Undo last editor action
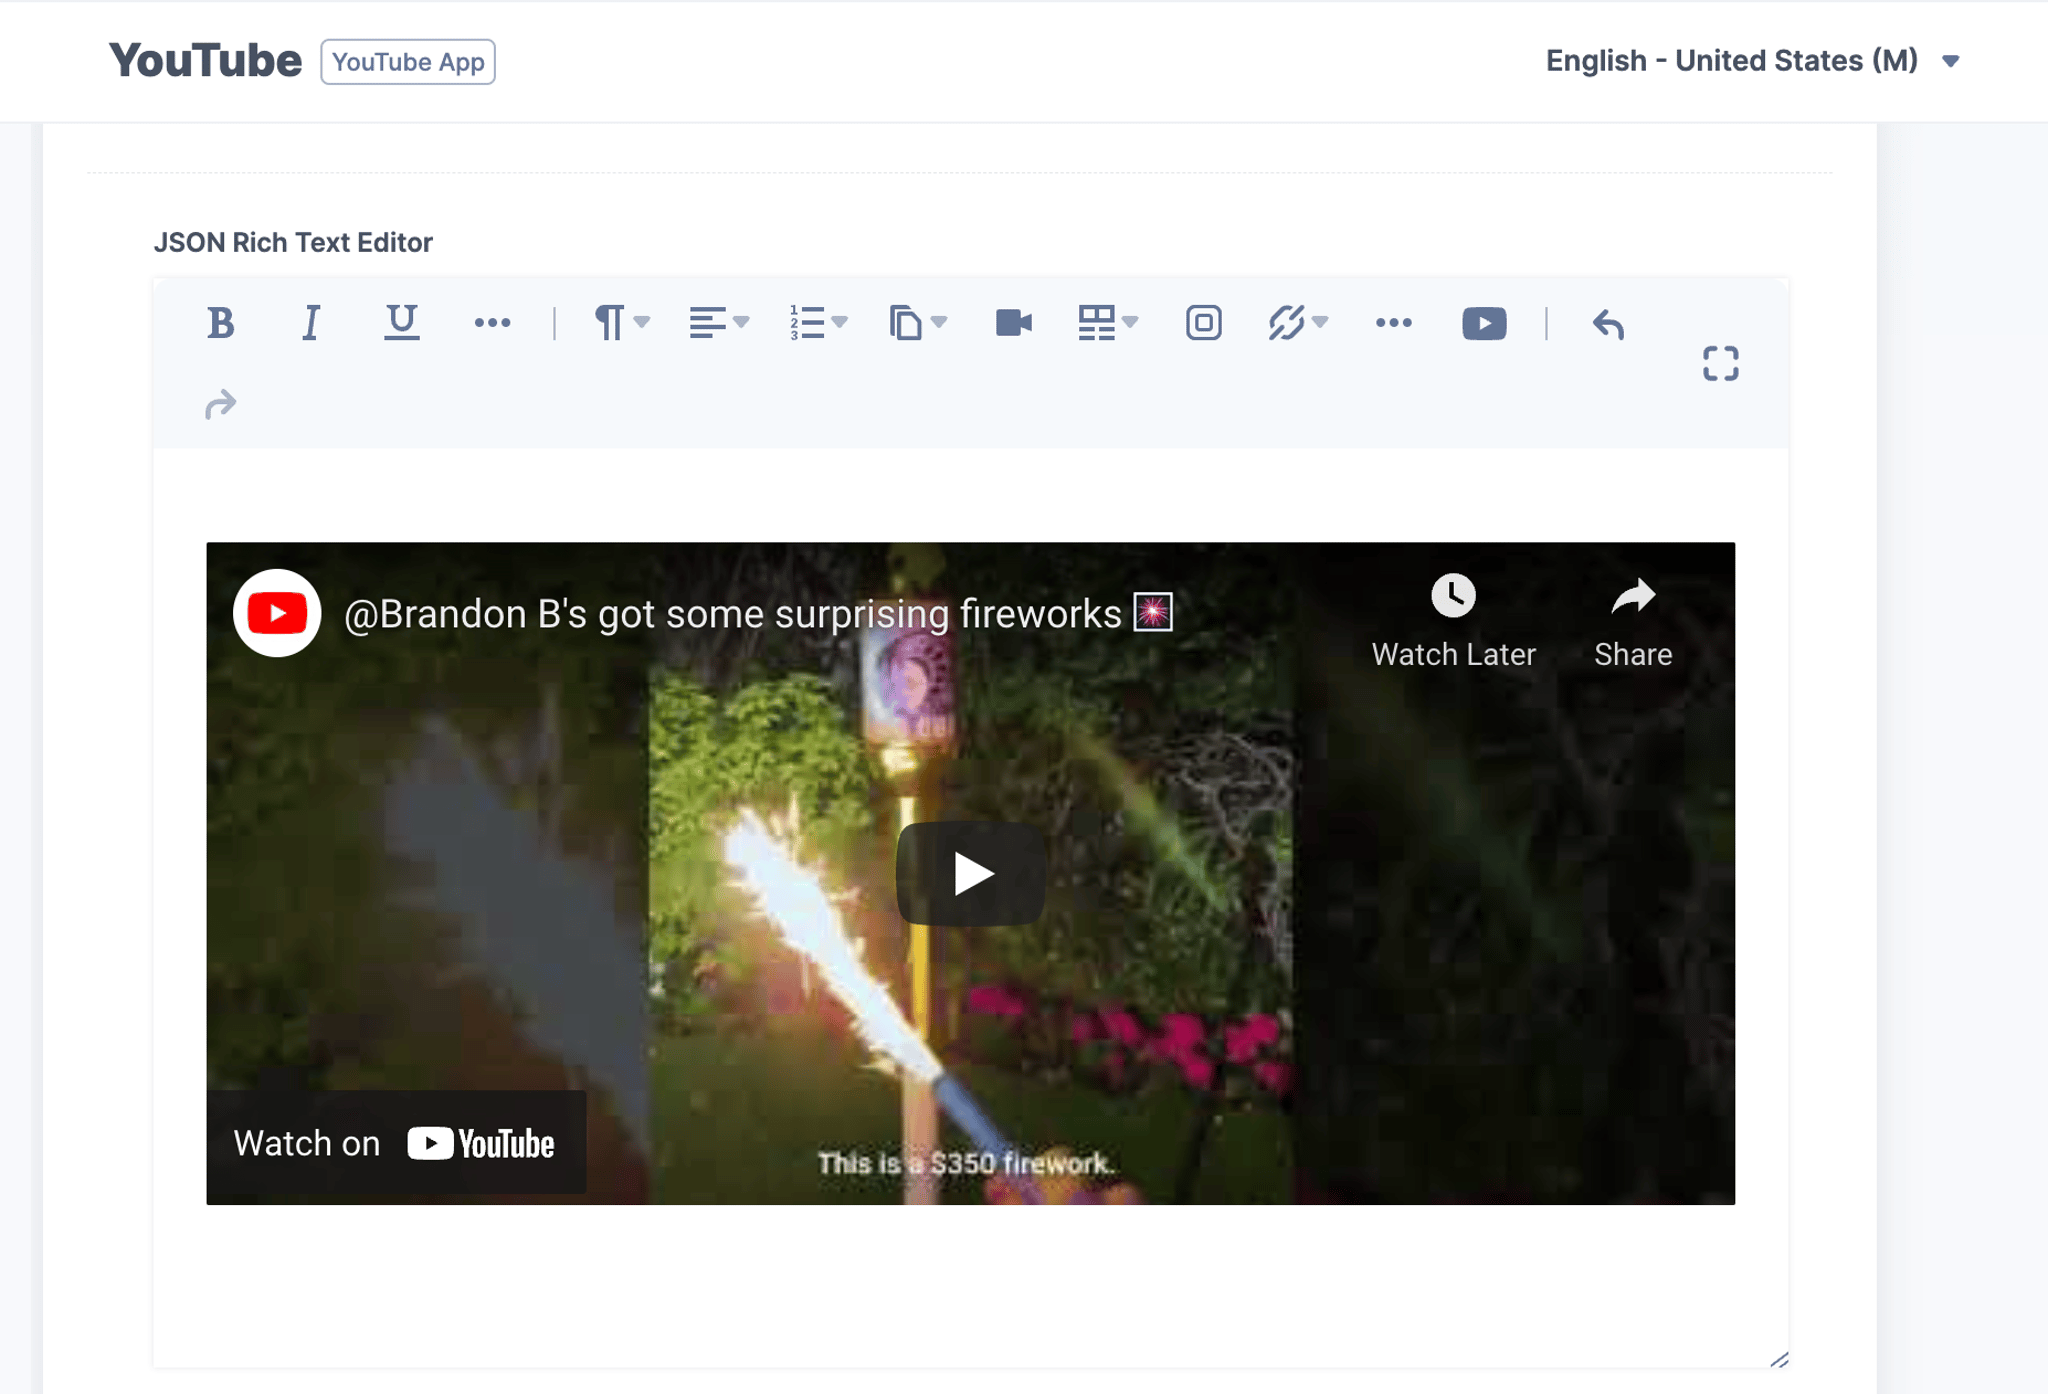 [1608, 324]
